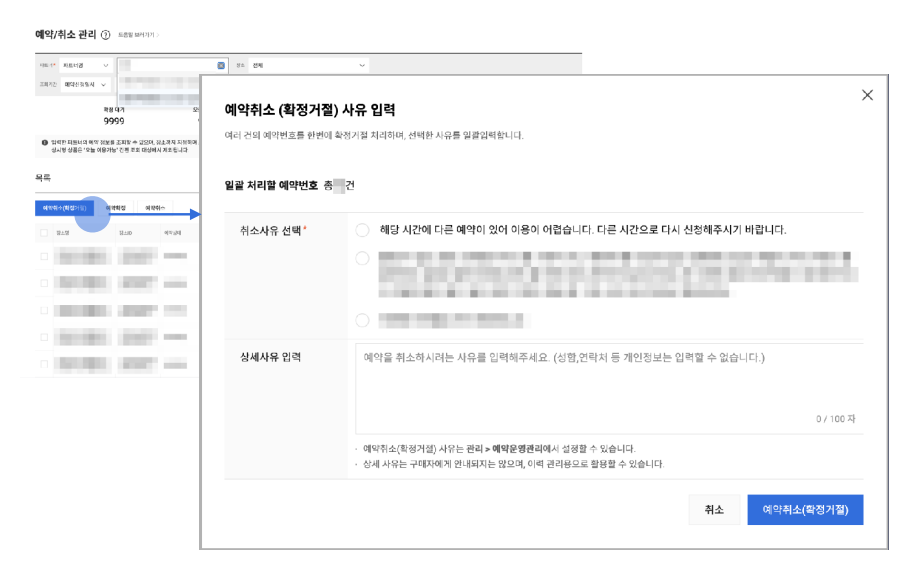Click 취소 to dismiss the dialog
906x561 pixels.
tap(714, 509)
